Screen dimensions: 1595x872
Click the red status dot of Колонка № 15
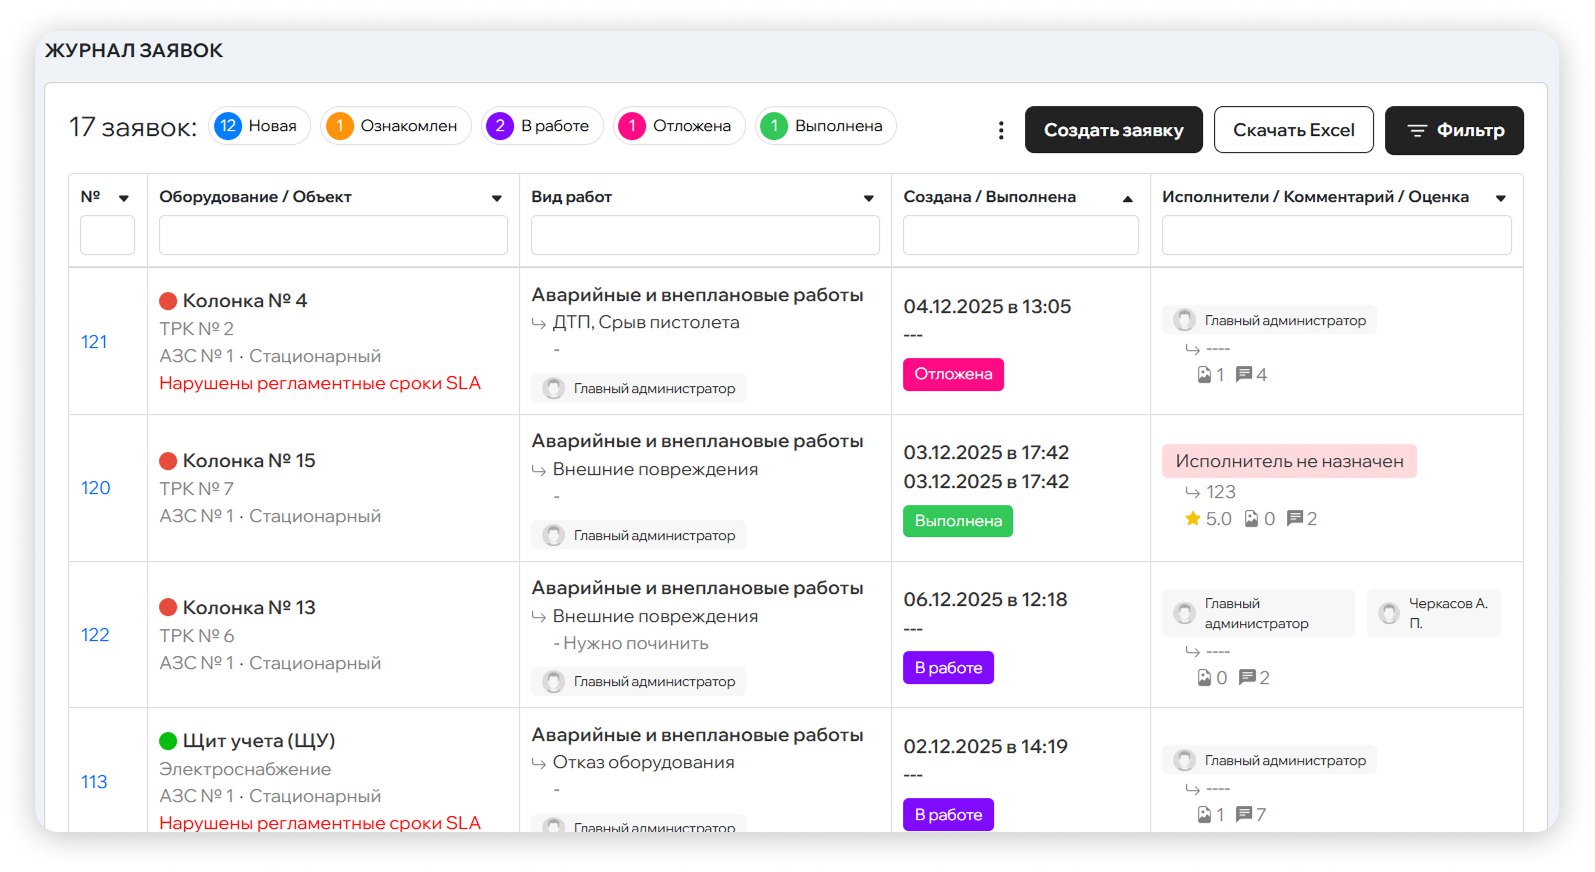(168, 461)
